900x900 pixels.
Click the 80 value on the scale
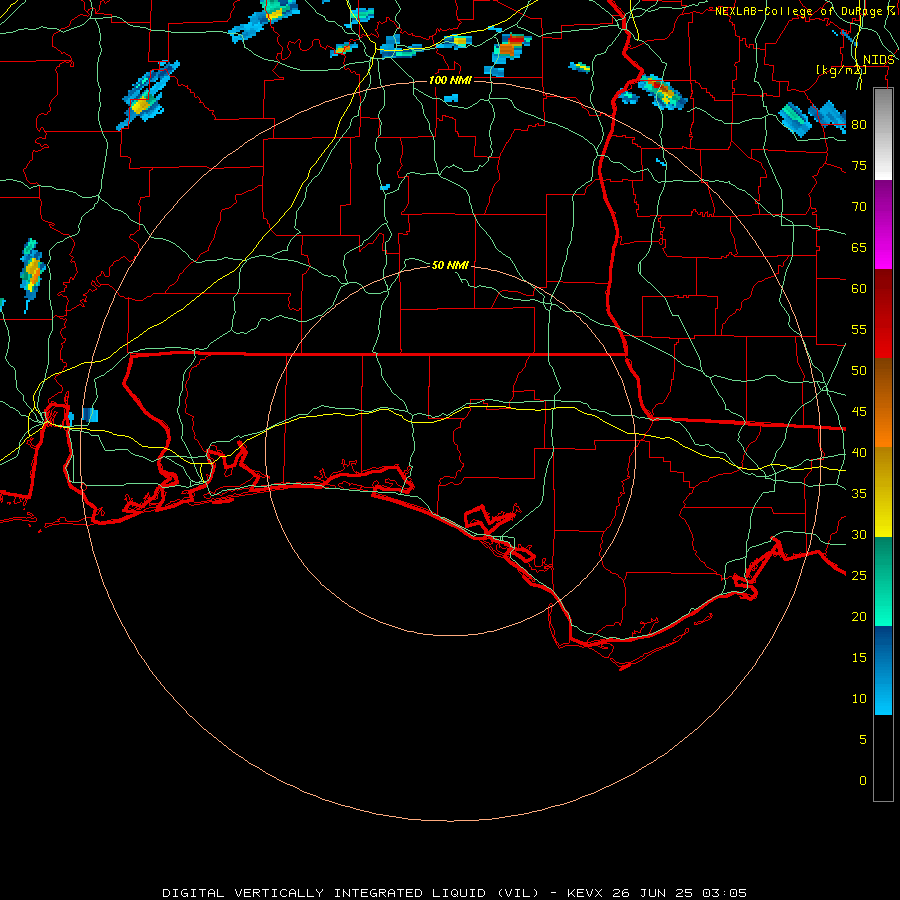coord(859,125)
